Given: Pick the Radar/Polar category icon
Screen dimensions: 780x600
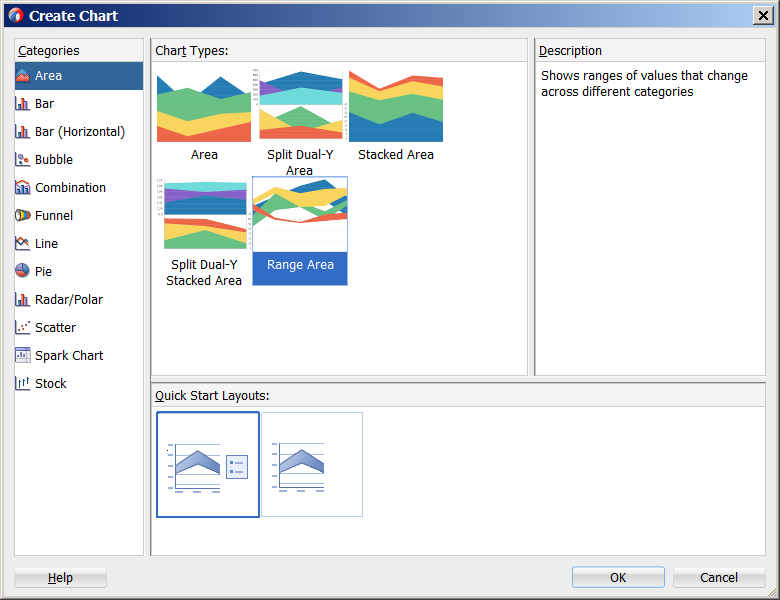Looking at the screenshot, I should point(23,300).
